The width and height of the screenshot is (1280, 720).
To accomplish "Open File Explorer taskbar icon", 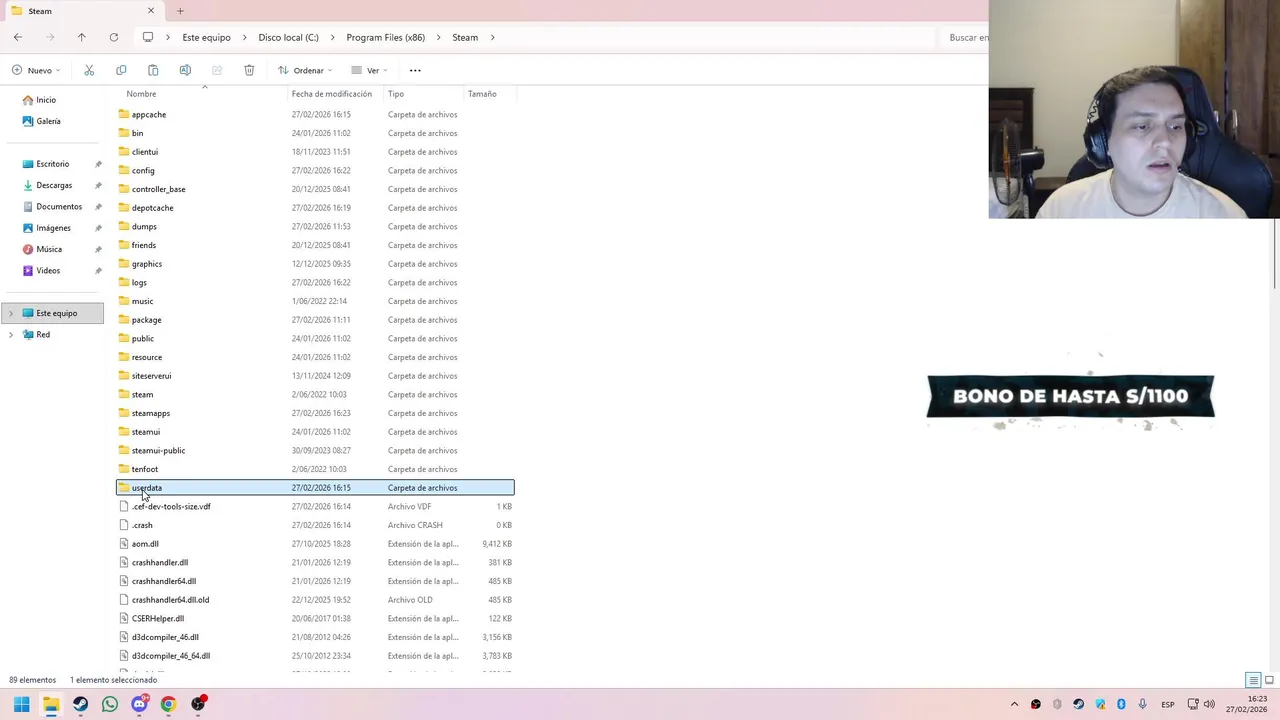I will pyautogui.click(x=51, y=704).
